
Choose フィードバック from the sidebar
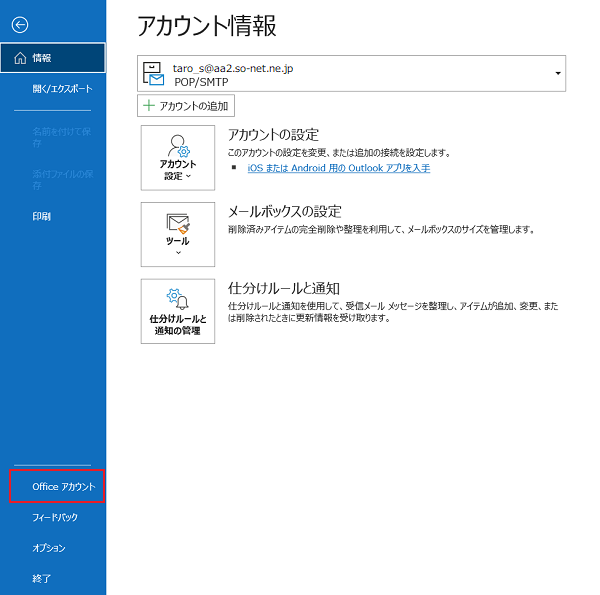[54, 518]
